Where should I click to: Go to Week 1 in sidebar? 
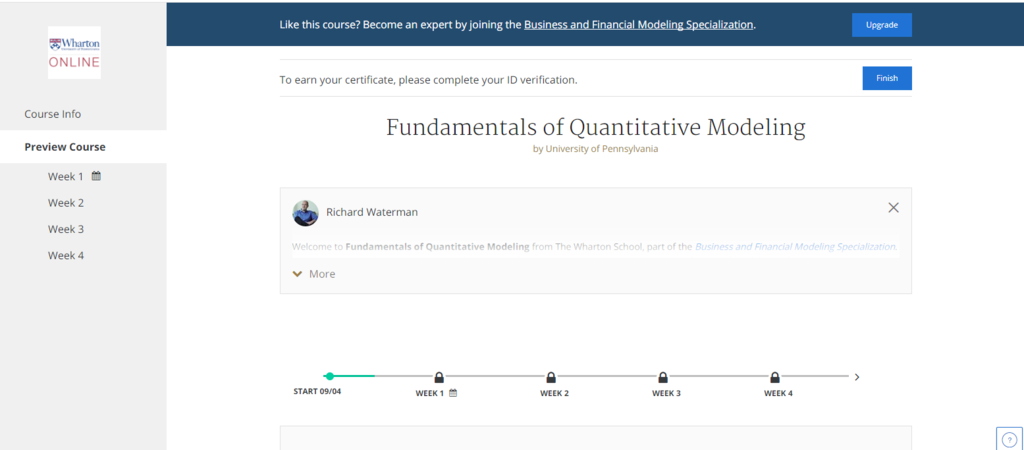point(65,176)
